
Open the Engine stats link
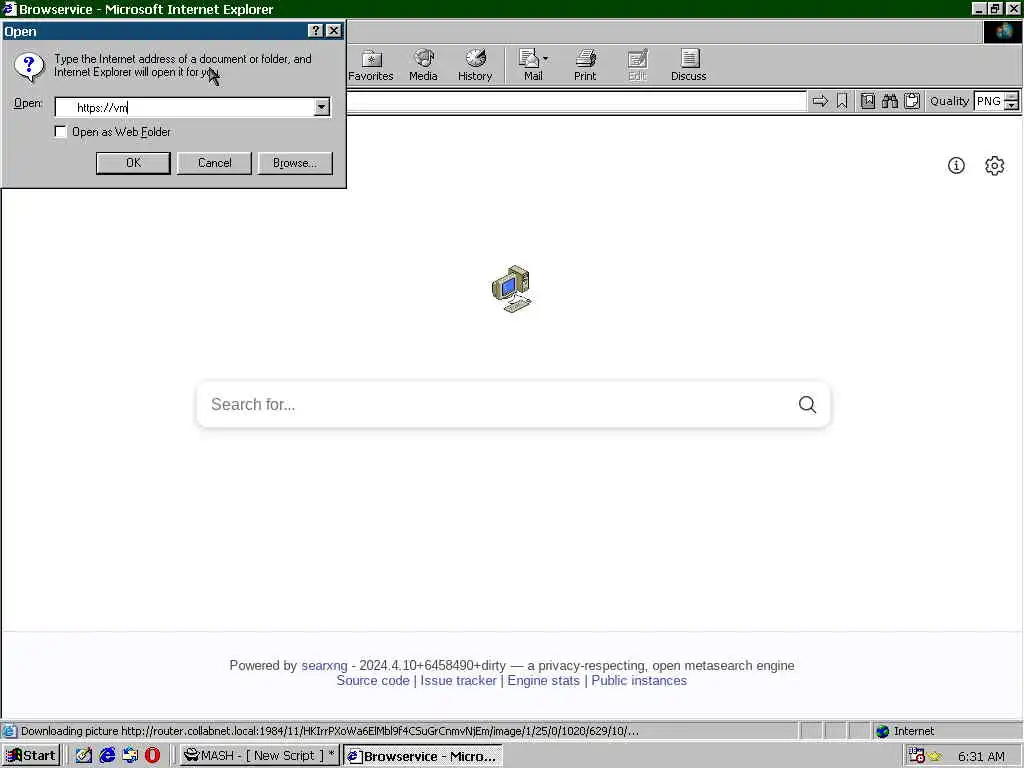(x=543, y=680)
